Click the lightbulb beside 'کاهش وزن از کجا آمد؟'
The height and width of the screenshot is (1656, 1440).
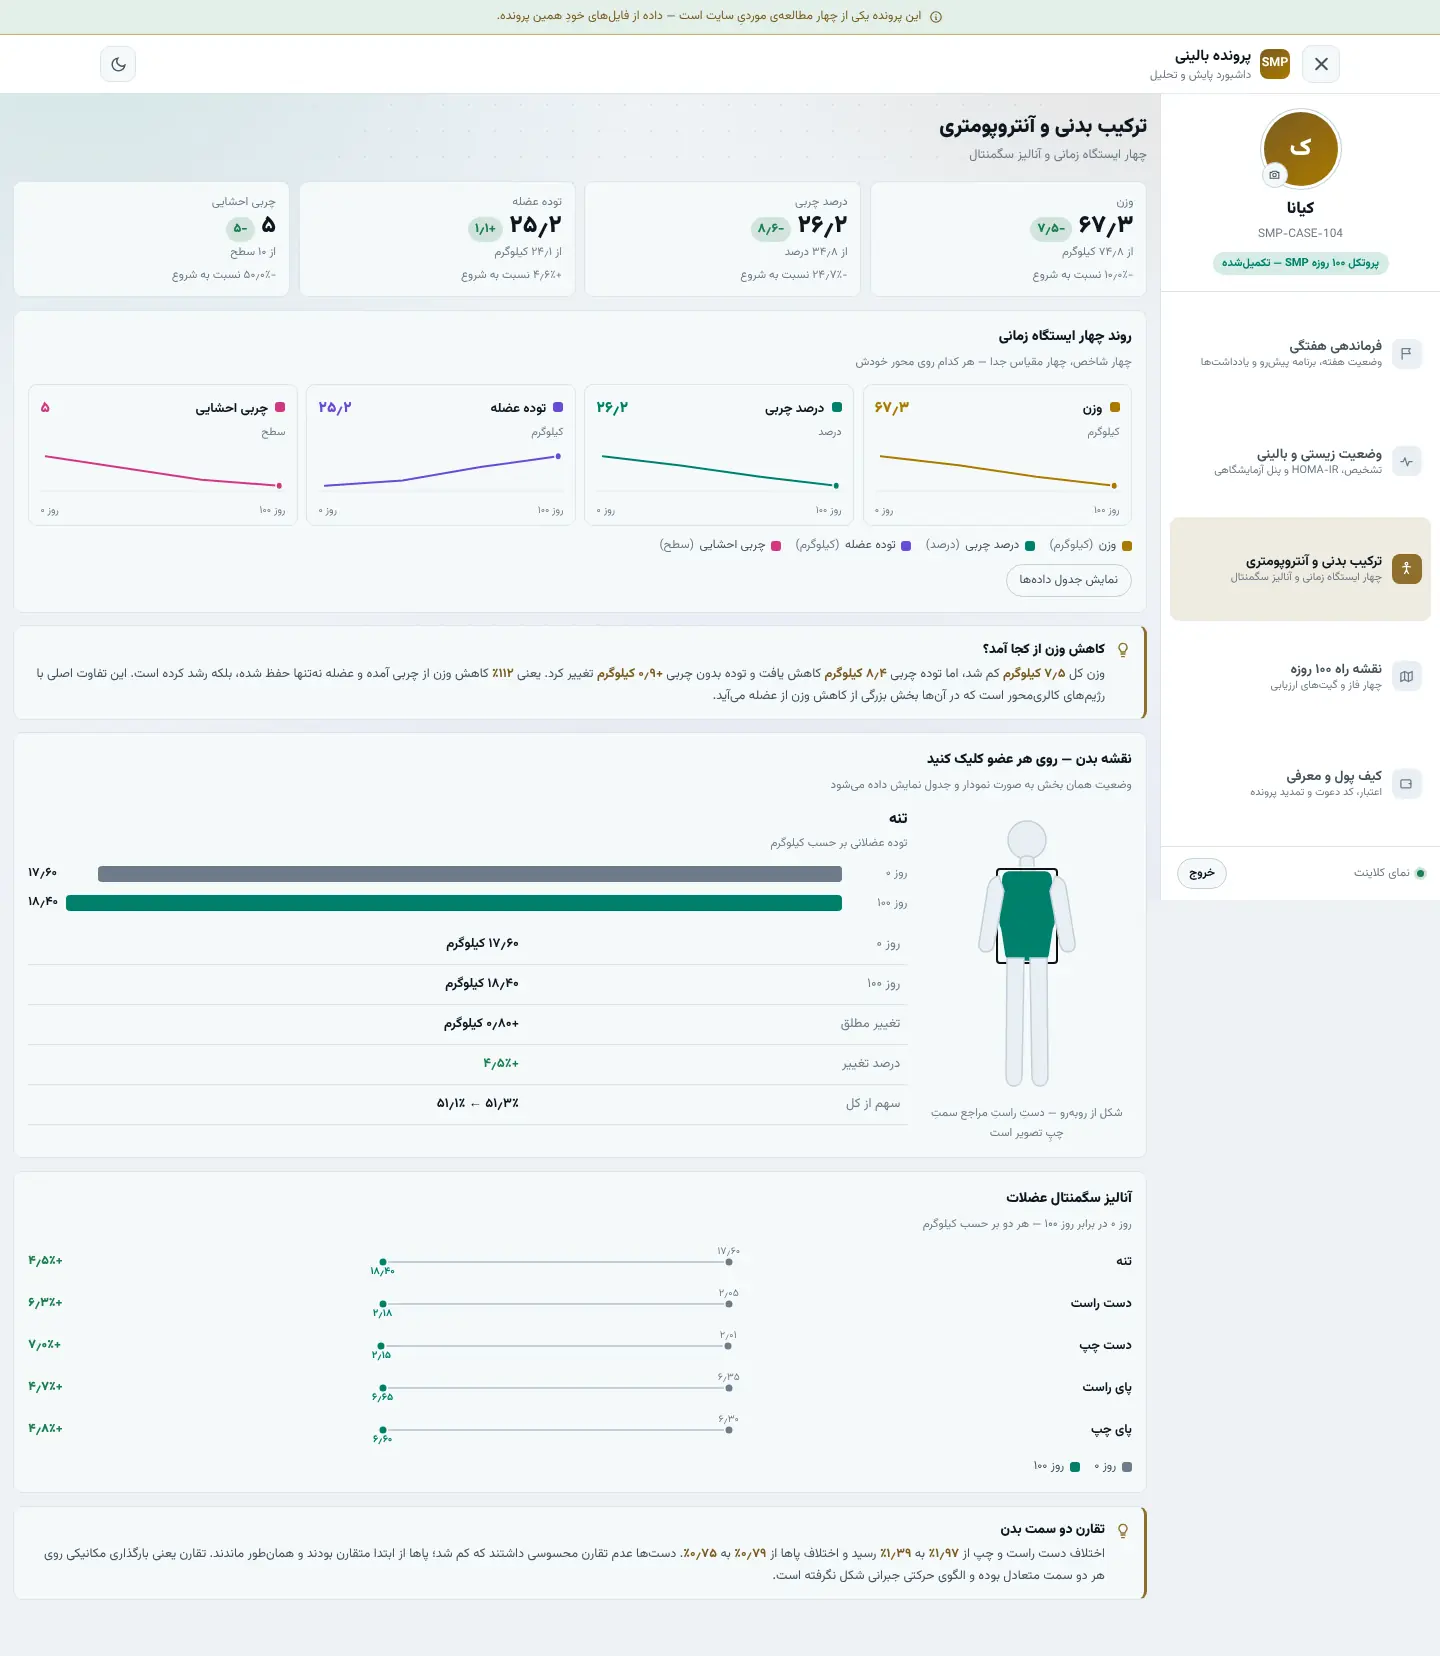(1123, 650)
